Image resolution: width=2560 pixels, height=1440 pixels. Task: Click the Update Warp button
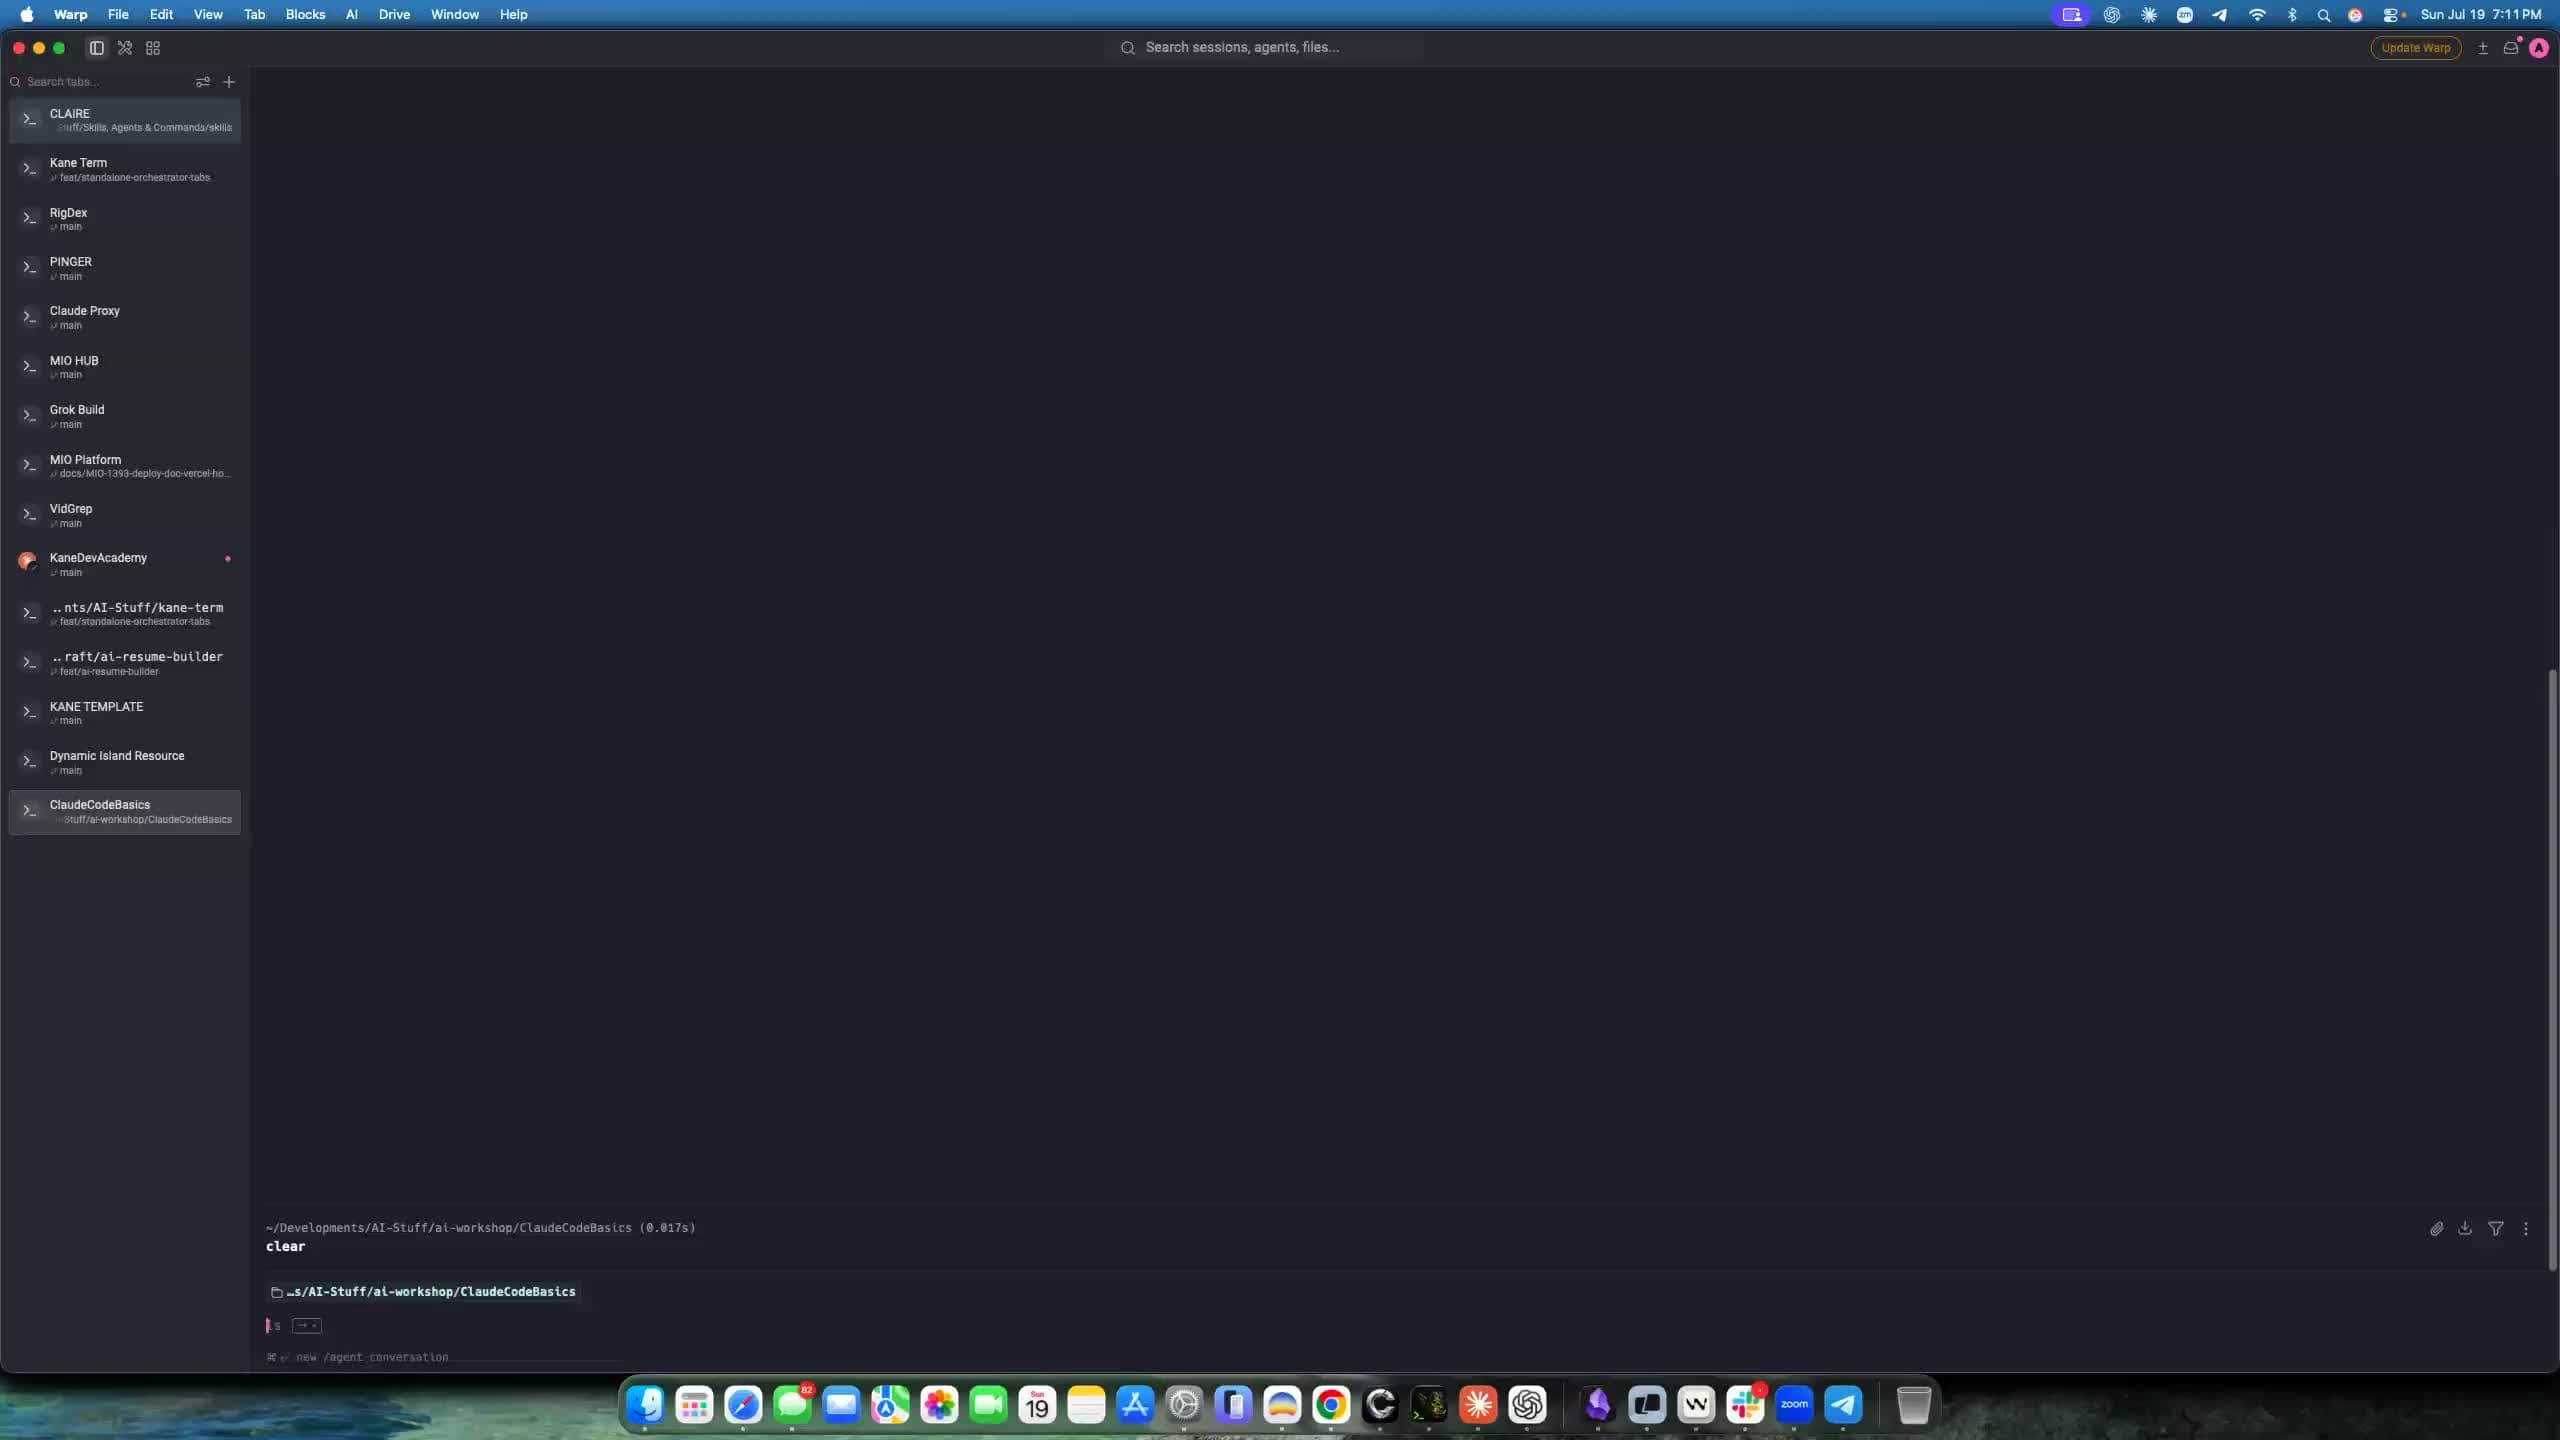pyautogui.click(x=2415, y=48)
